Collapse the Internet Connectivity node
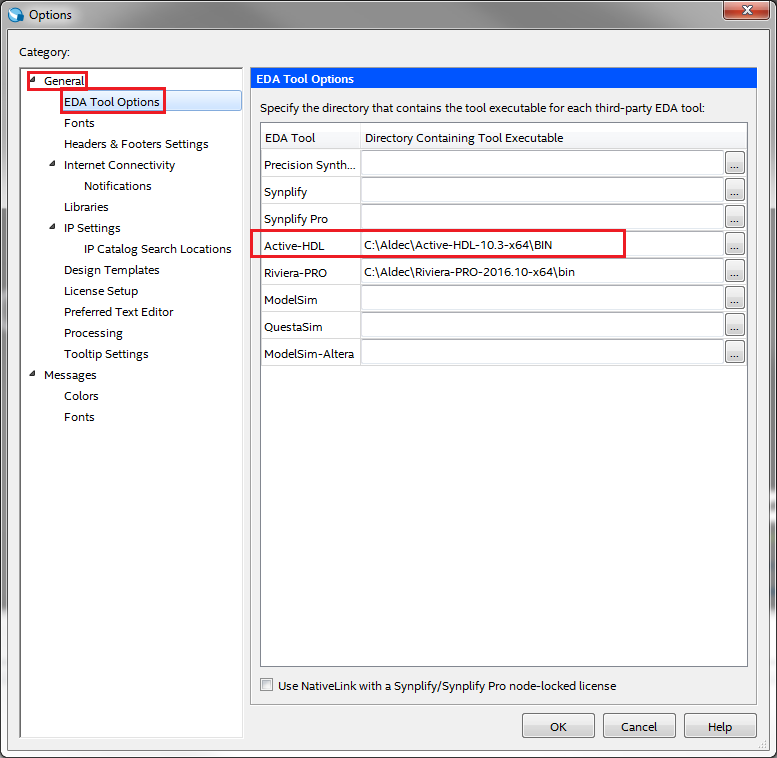 tap(53, 163)
